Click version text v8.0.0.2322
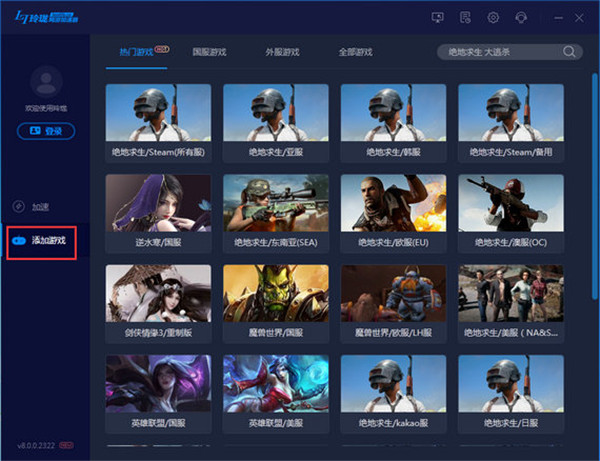 coord(36,445)
